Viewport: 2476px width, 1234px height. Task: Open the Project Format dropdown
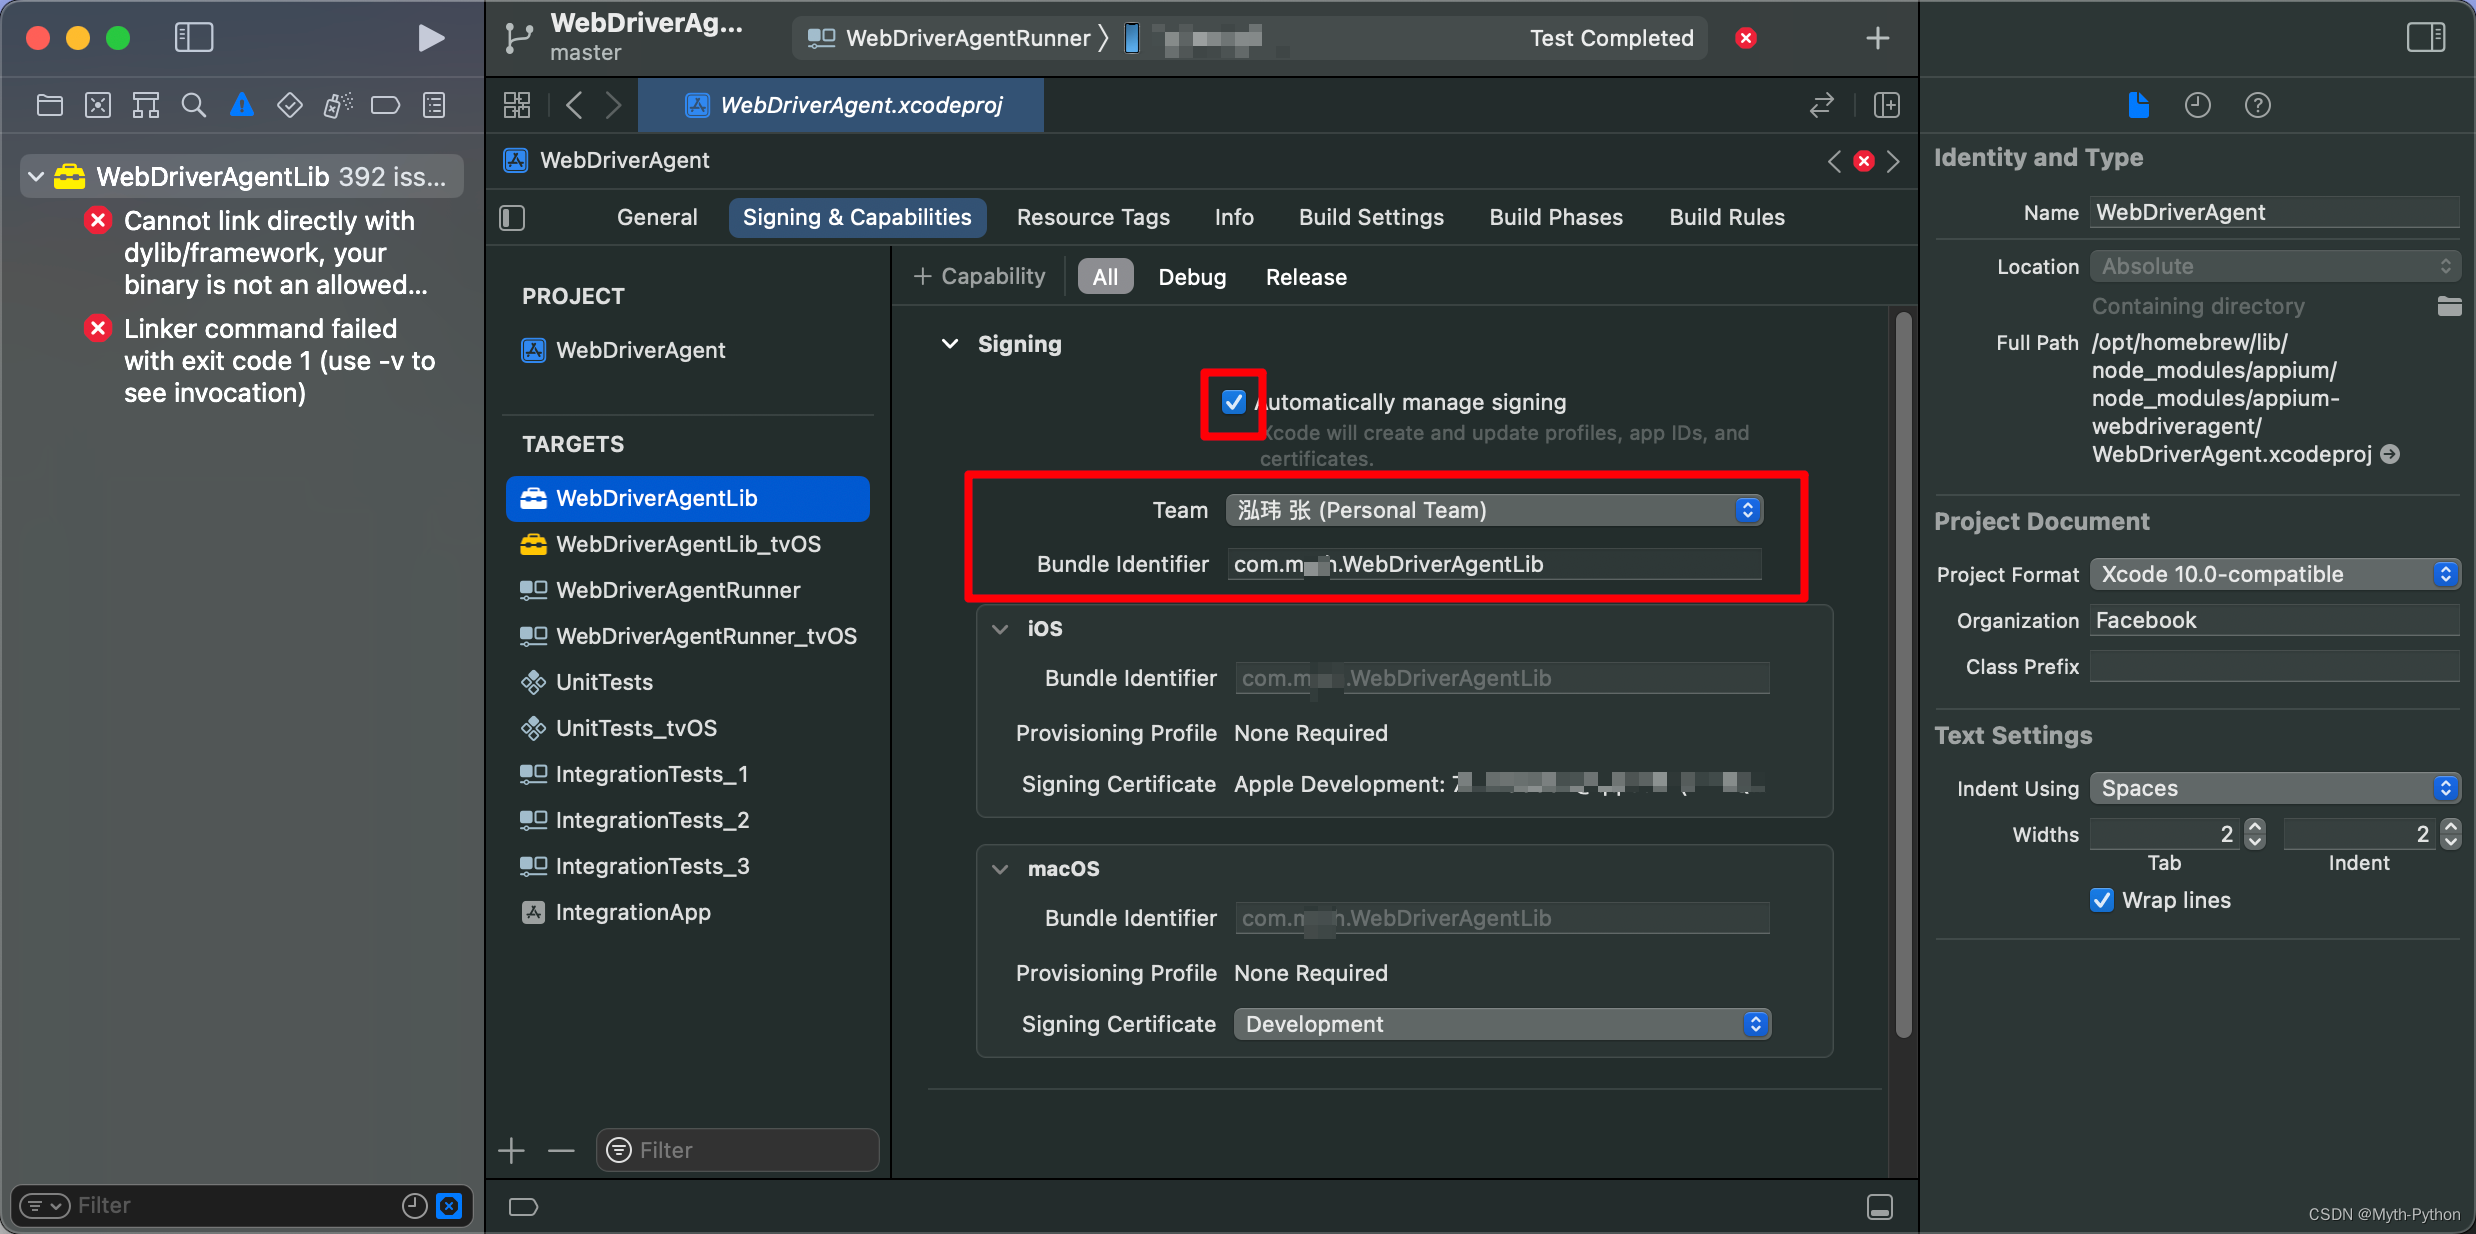[x=2274, y=574]
